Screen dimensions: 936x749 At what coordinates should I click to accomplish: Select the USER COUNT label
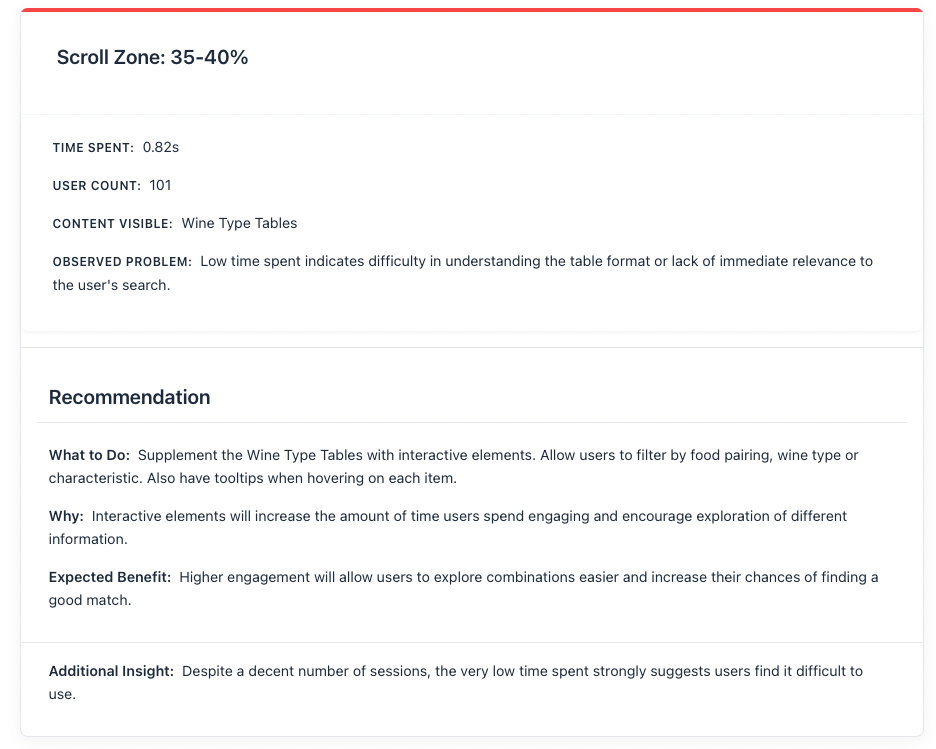pyautogui.click(x=97, y=186)
